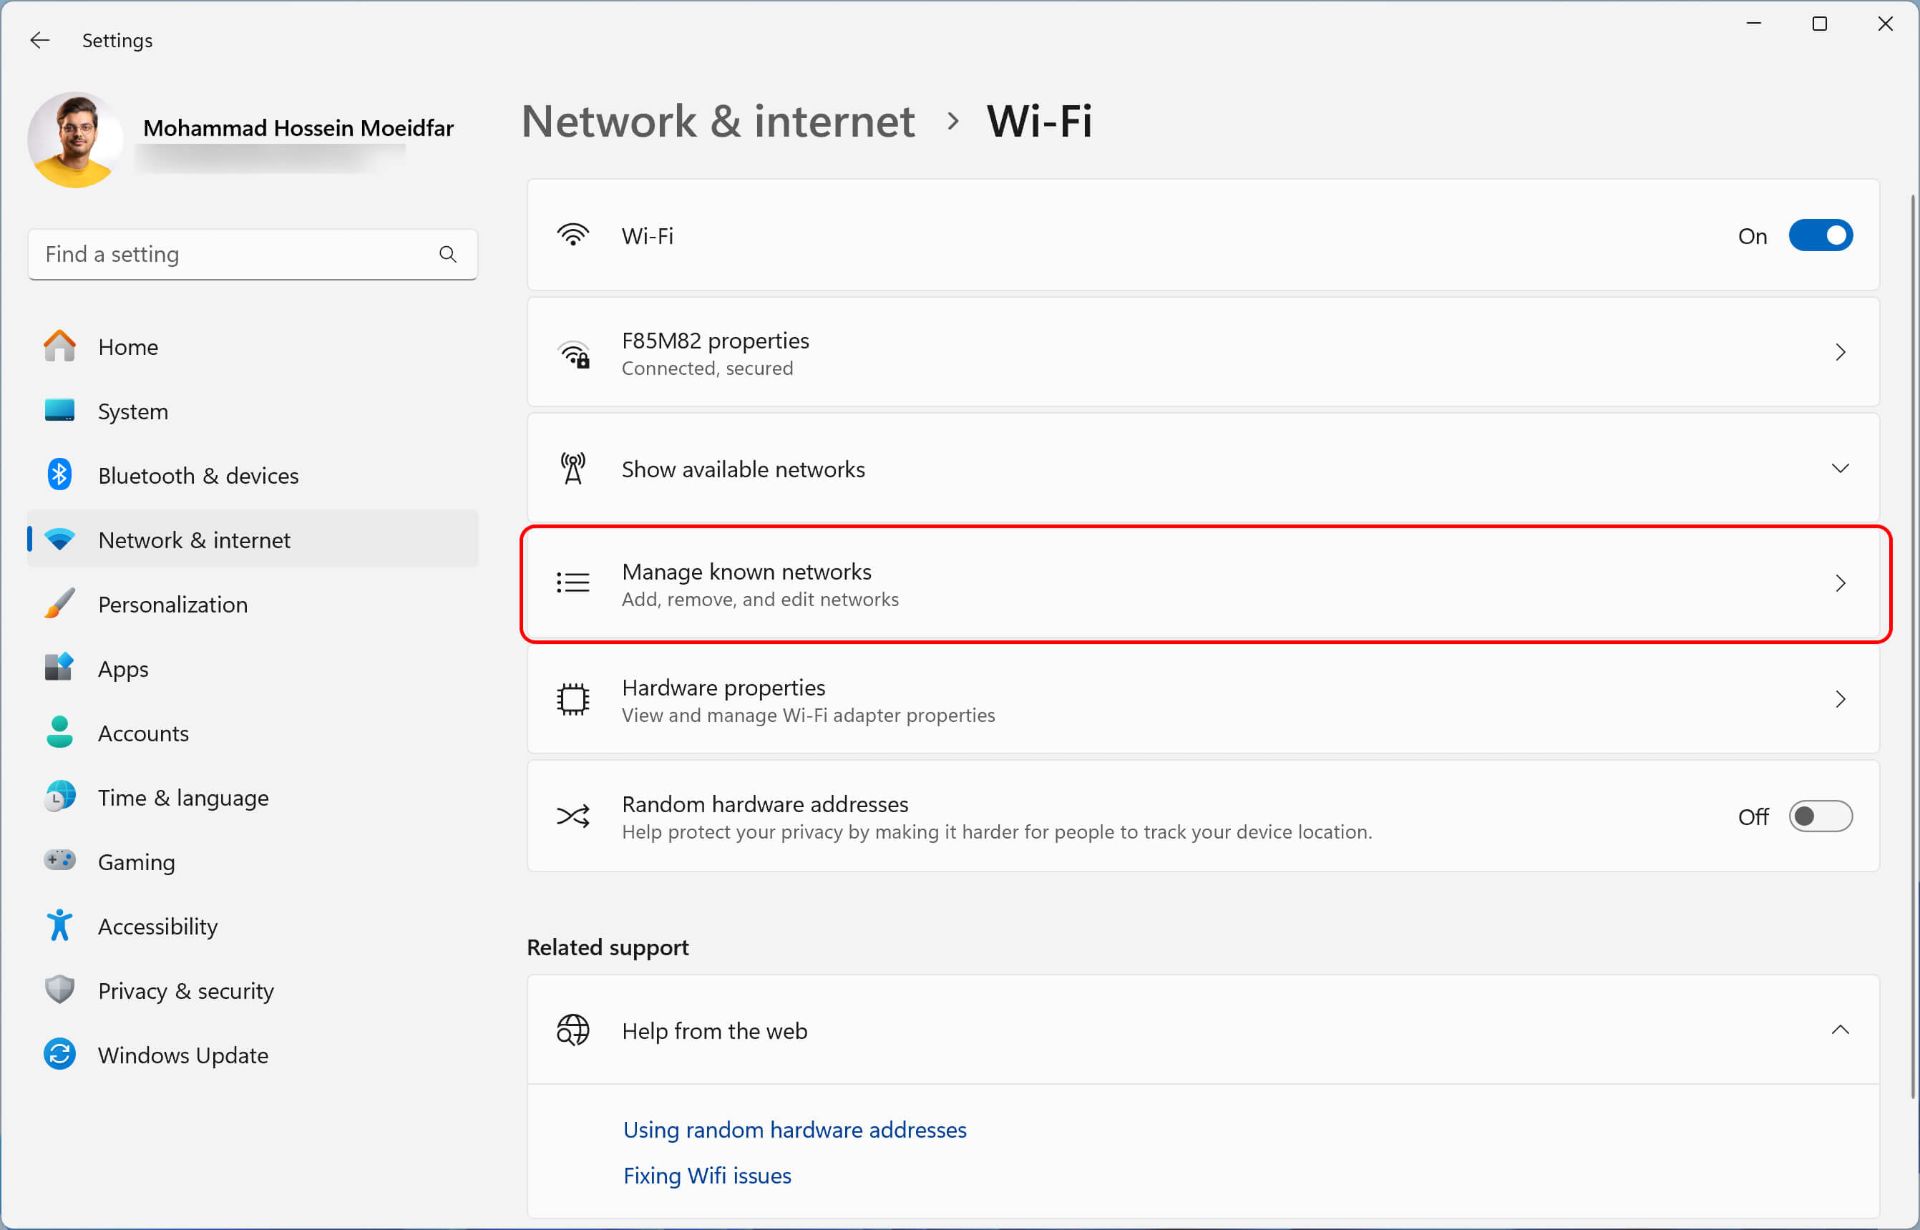The height and width of the screenshot is (1230, 1920).
Task: Click Network & internet breadcrumb heading
Action: pyautogui.click(x=718, y=121)
